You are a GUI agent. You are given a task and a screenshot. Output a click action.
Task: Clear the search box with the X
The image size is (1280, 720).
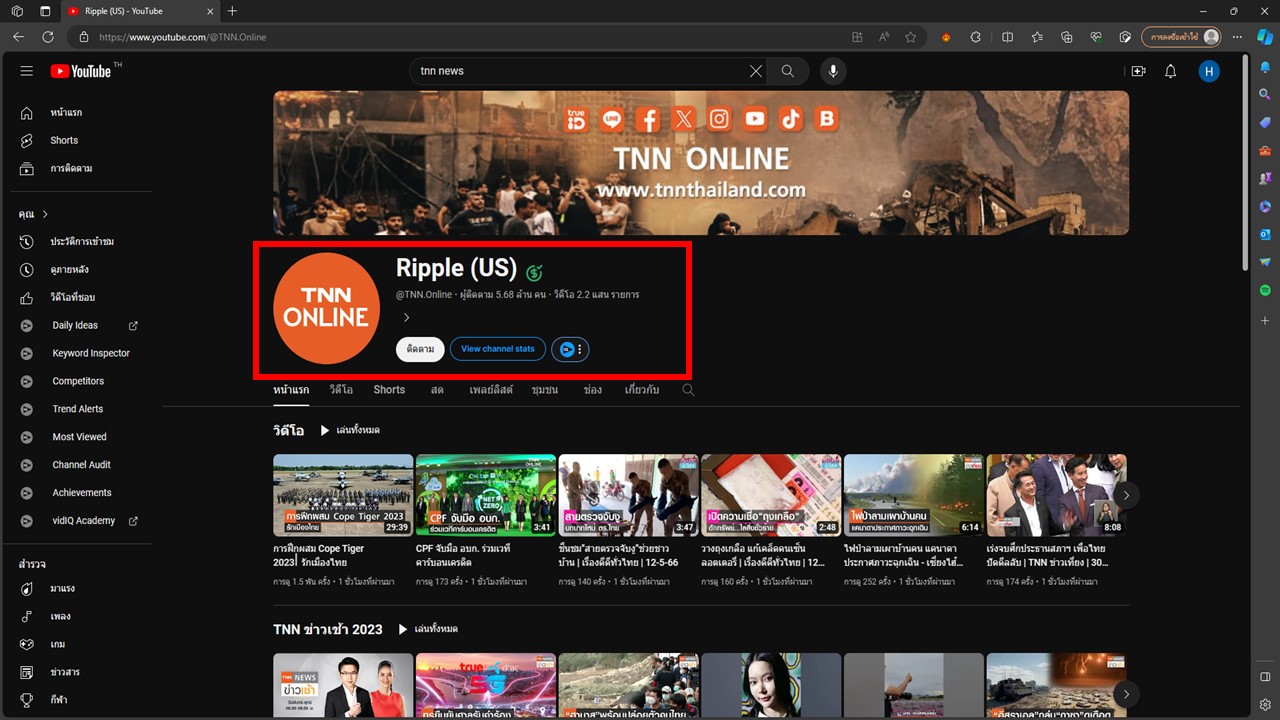click(x=756, y=71)
